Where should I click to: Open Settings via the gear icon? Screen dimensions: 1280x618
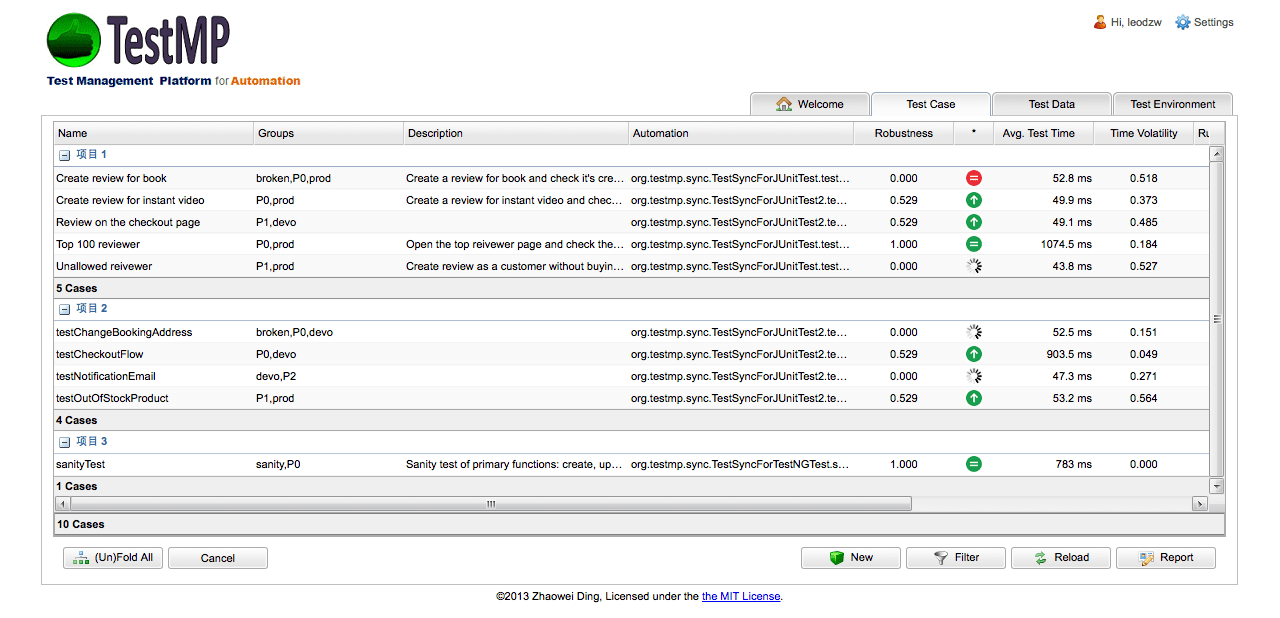tap(1183, 22)
